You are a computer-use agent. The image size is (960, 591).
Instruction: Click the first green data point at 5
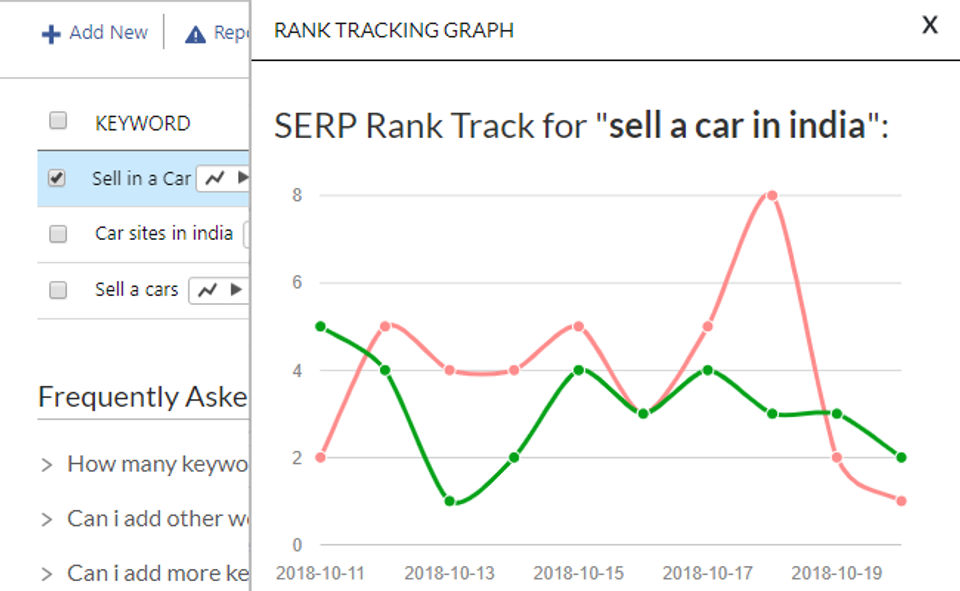pos(320,326)
